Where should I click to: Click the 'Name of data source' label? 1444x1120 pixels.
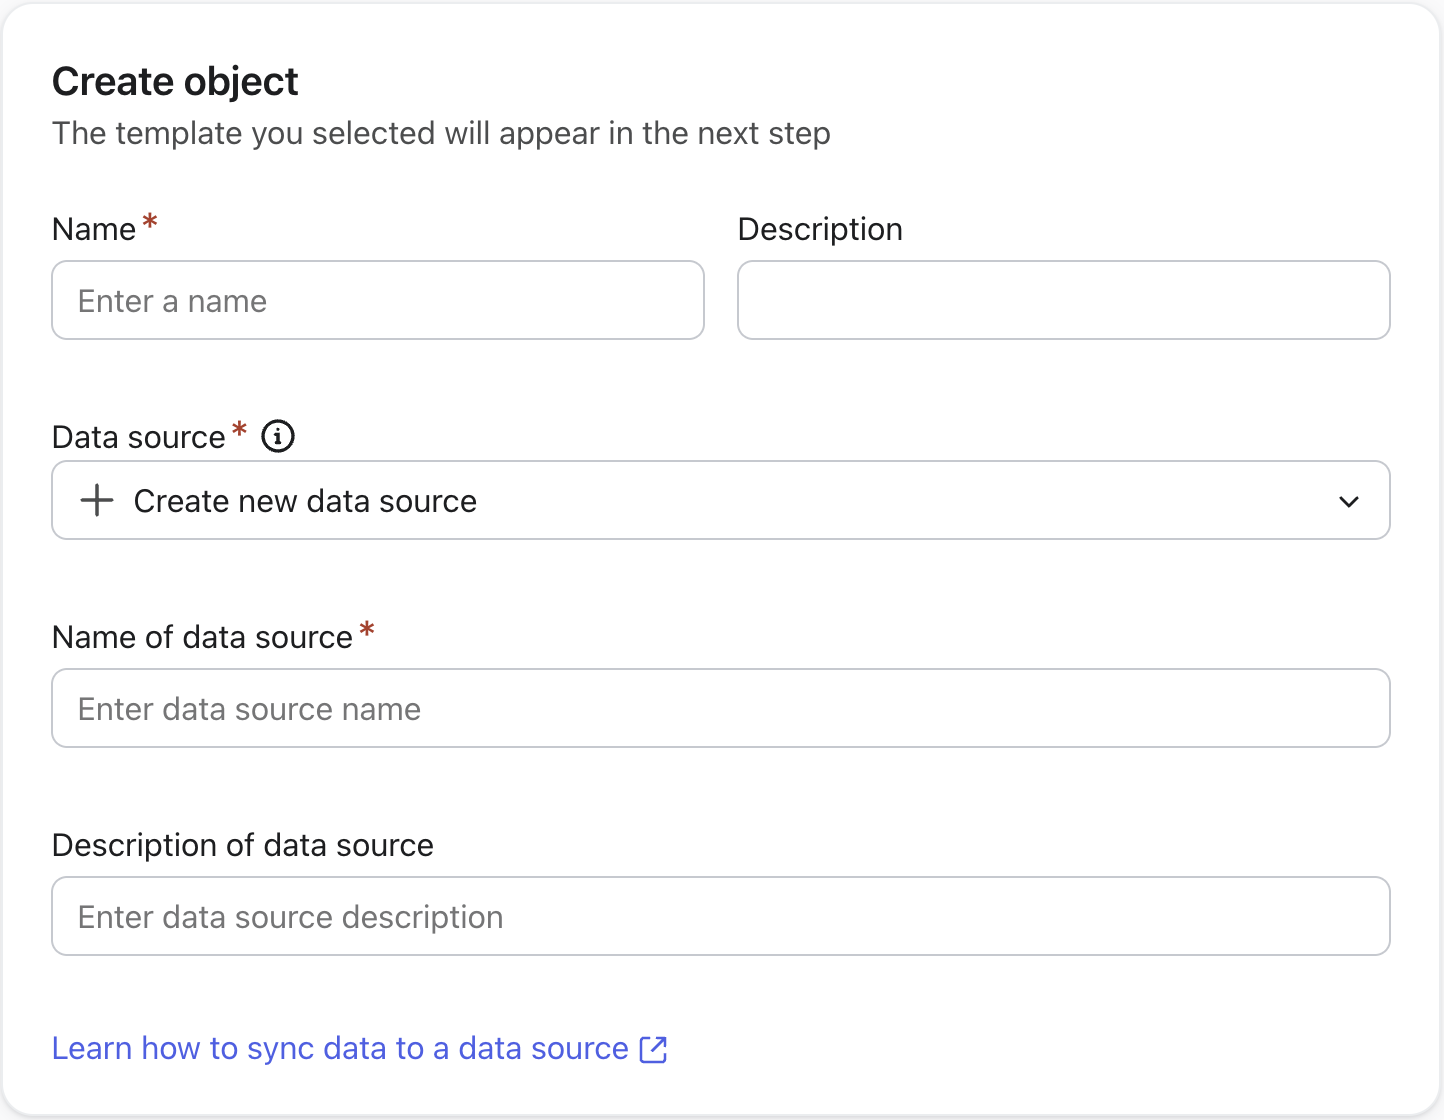click(x=202, y=637)
